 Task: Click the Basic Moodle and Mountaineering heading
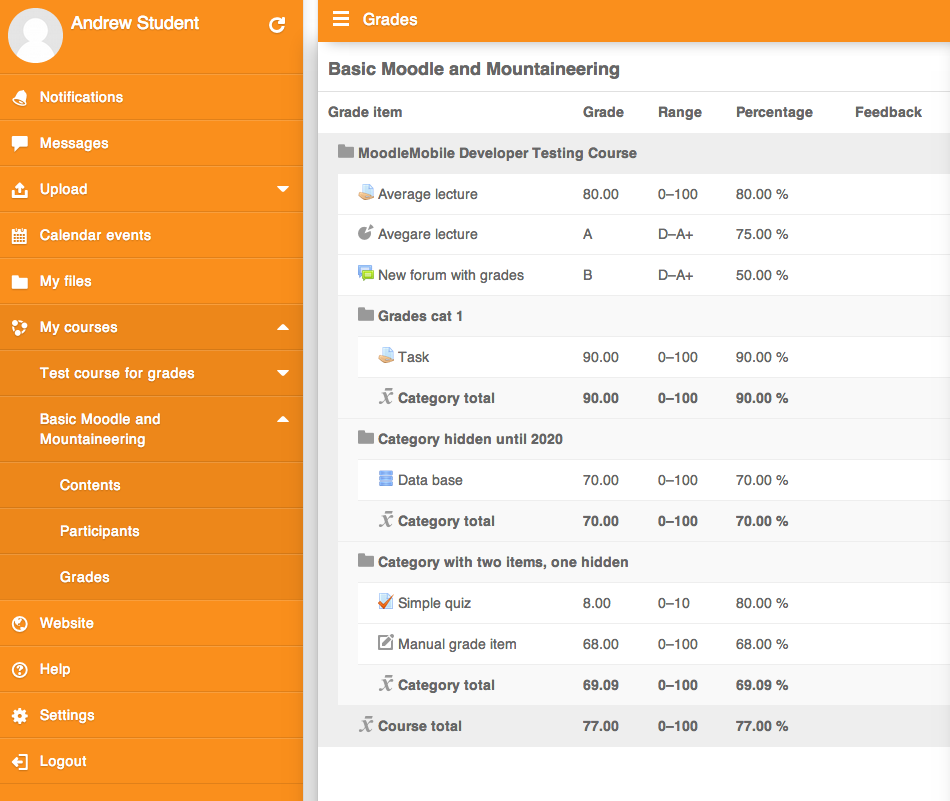(x=474, y=69)
